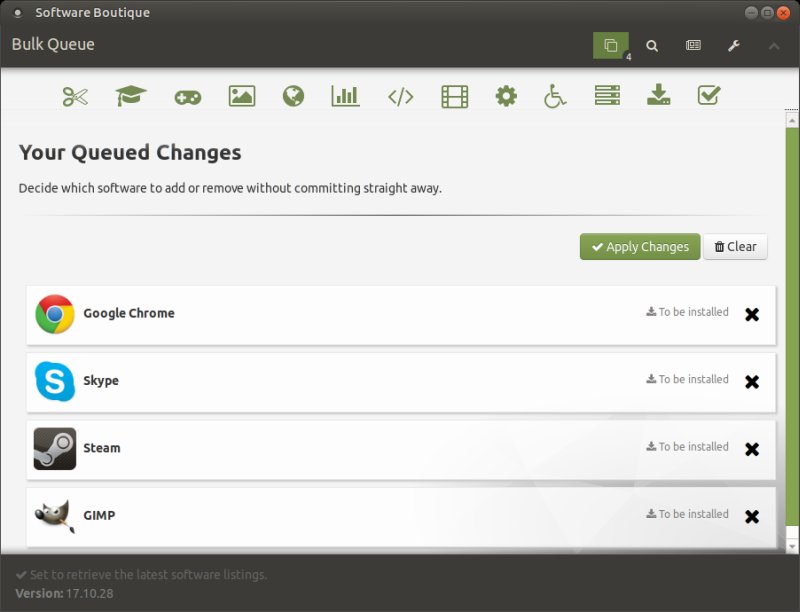Image resolution: width=800 pixels, height=612 pixels.
Task: Open the Internet category globe icon
Action: click(x=293, y=96)
